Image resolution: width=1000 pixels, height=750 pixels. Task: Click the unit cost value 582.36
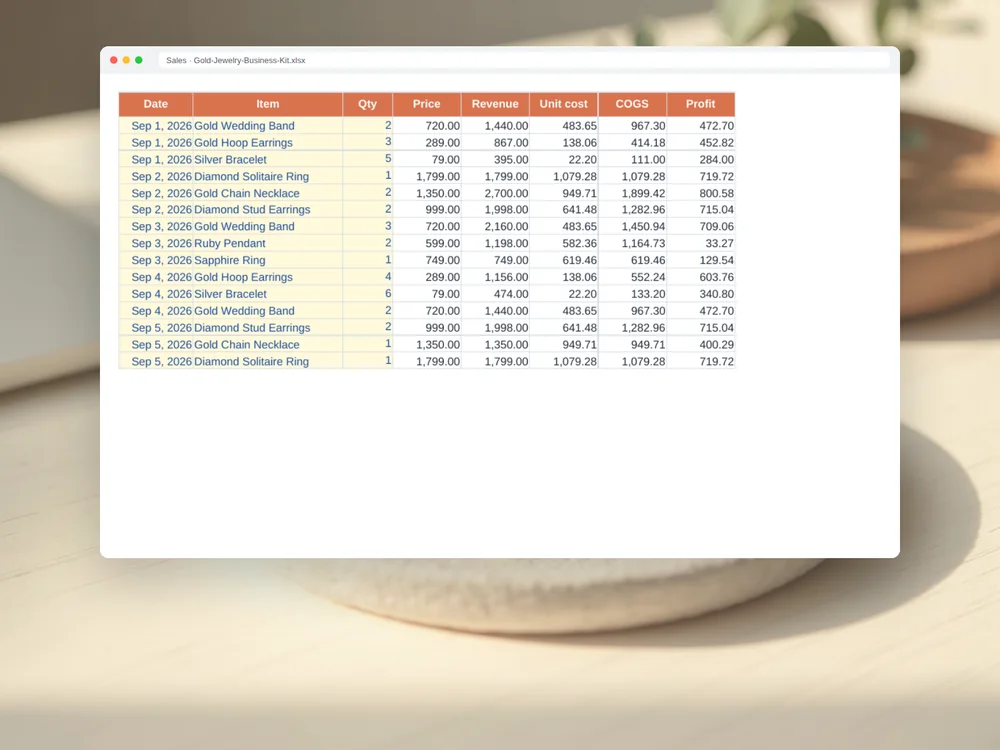point(579,243)
